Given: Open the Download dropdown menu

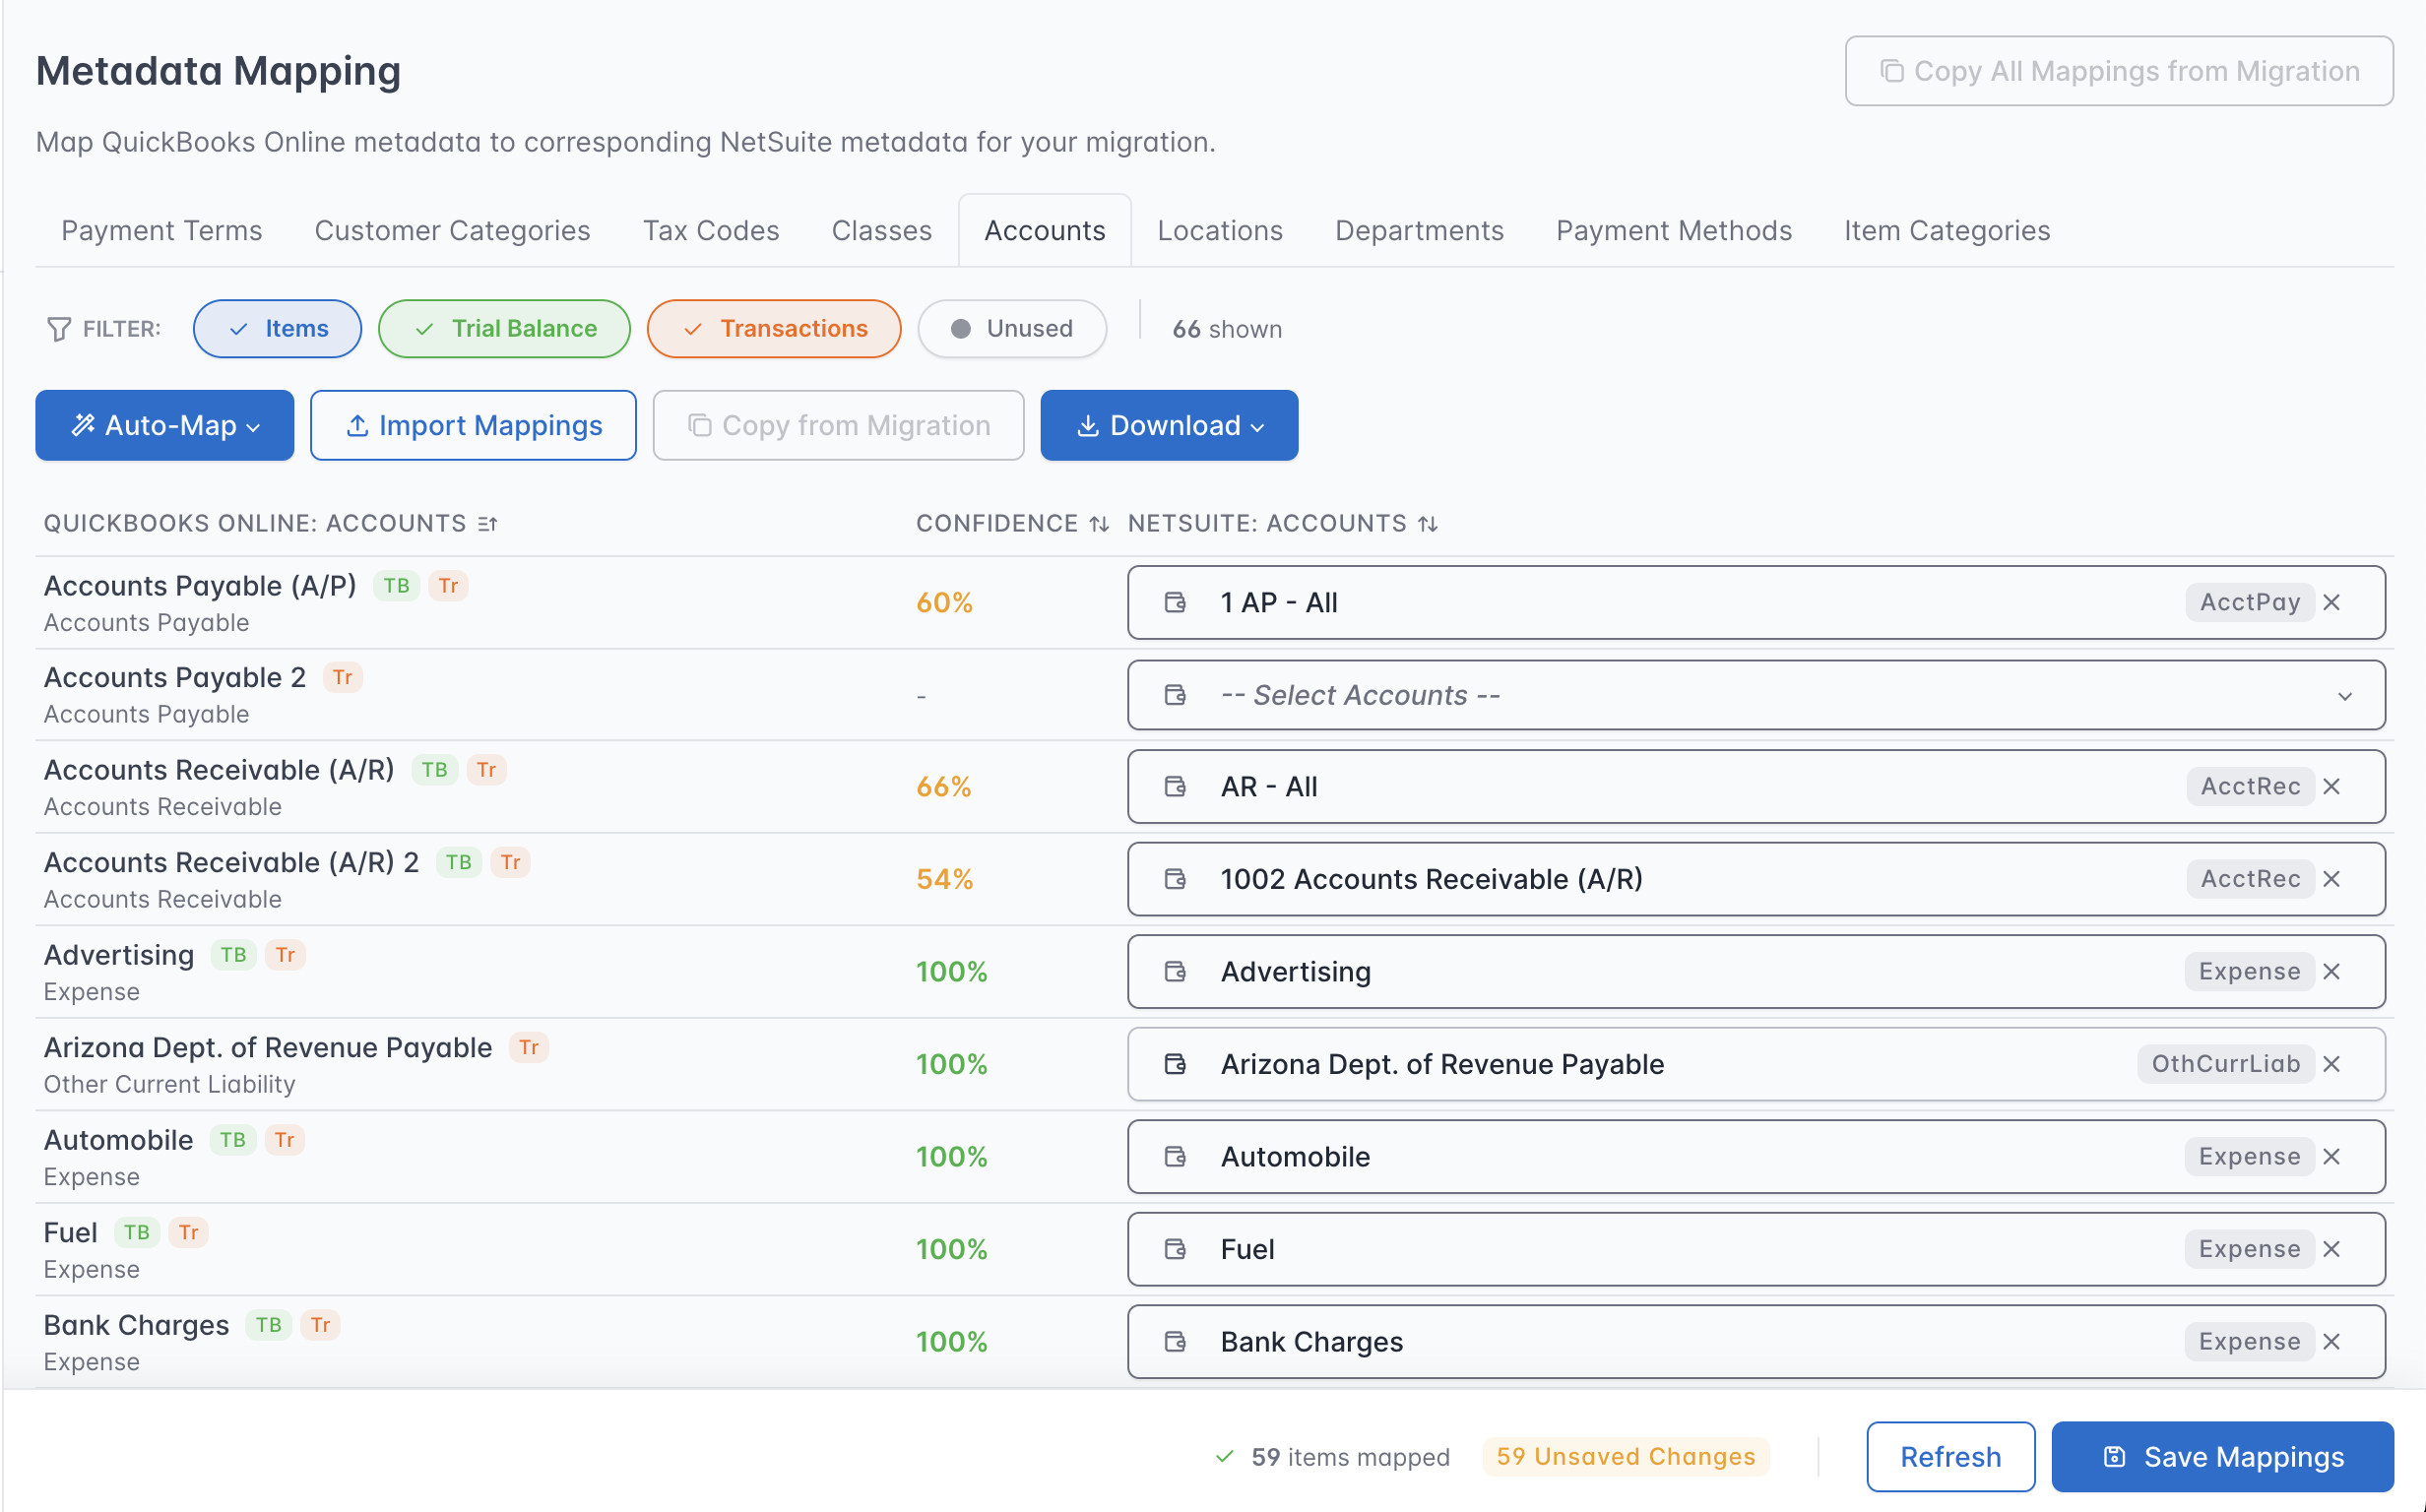Looking at the screenshot, I should click(1169, 426).
